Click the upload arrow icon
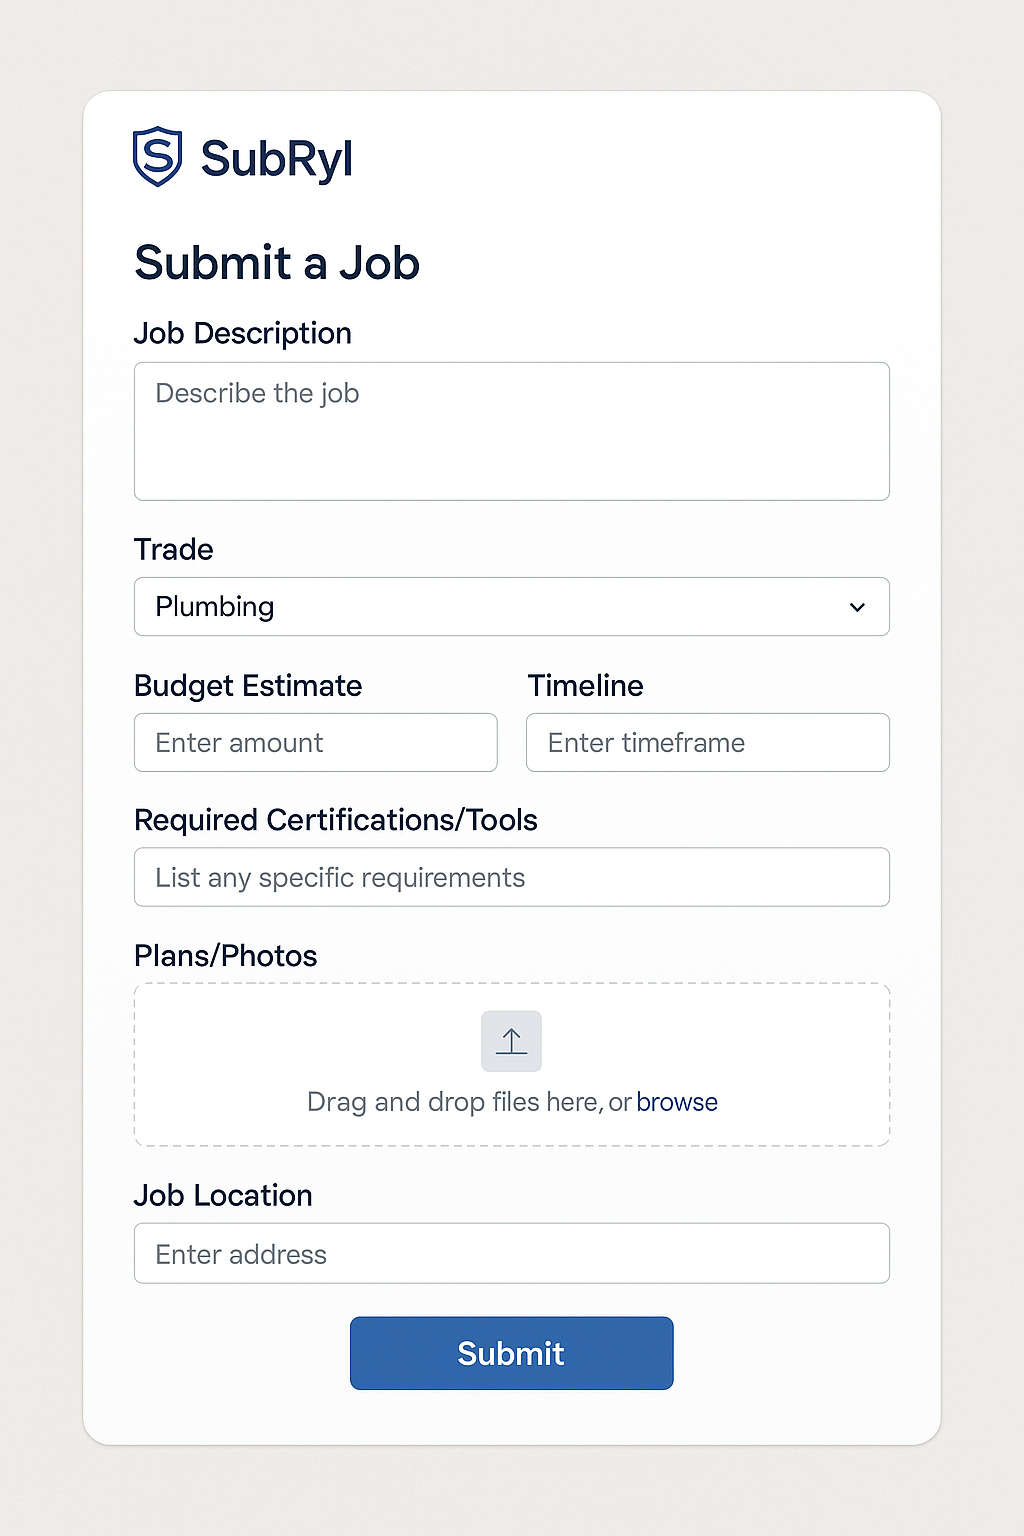The height and width of the screenshot is (1536, 1024). pos(511,1041)
